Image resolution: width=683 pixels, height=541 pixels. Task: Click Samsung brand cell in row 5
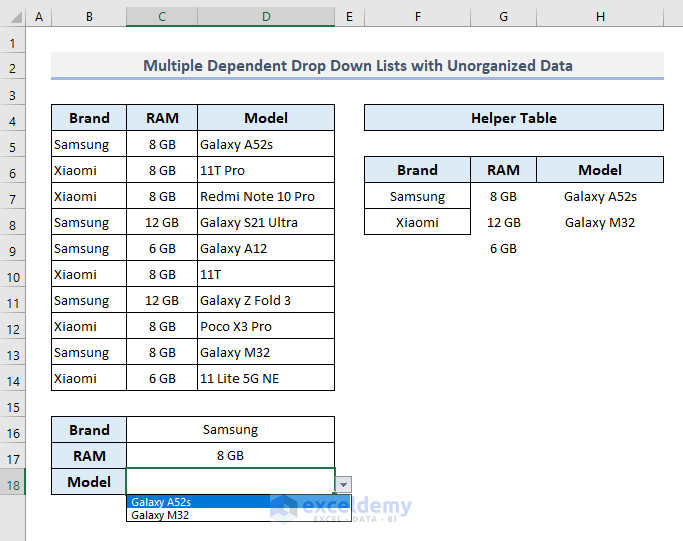tap(89, 144)
